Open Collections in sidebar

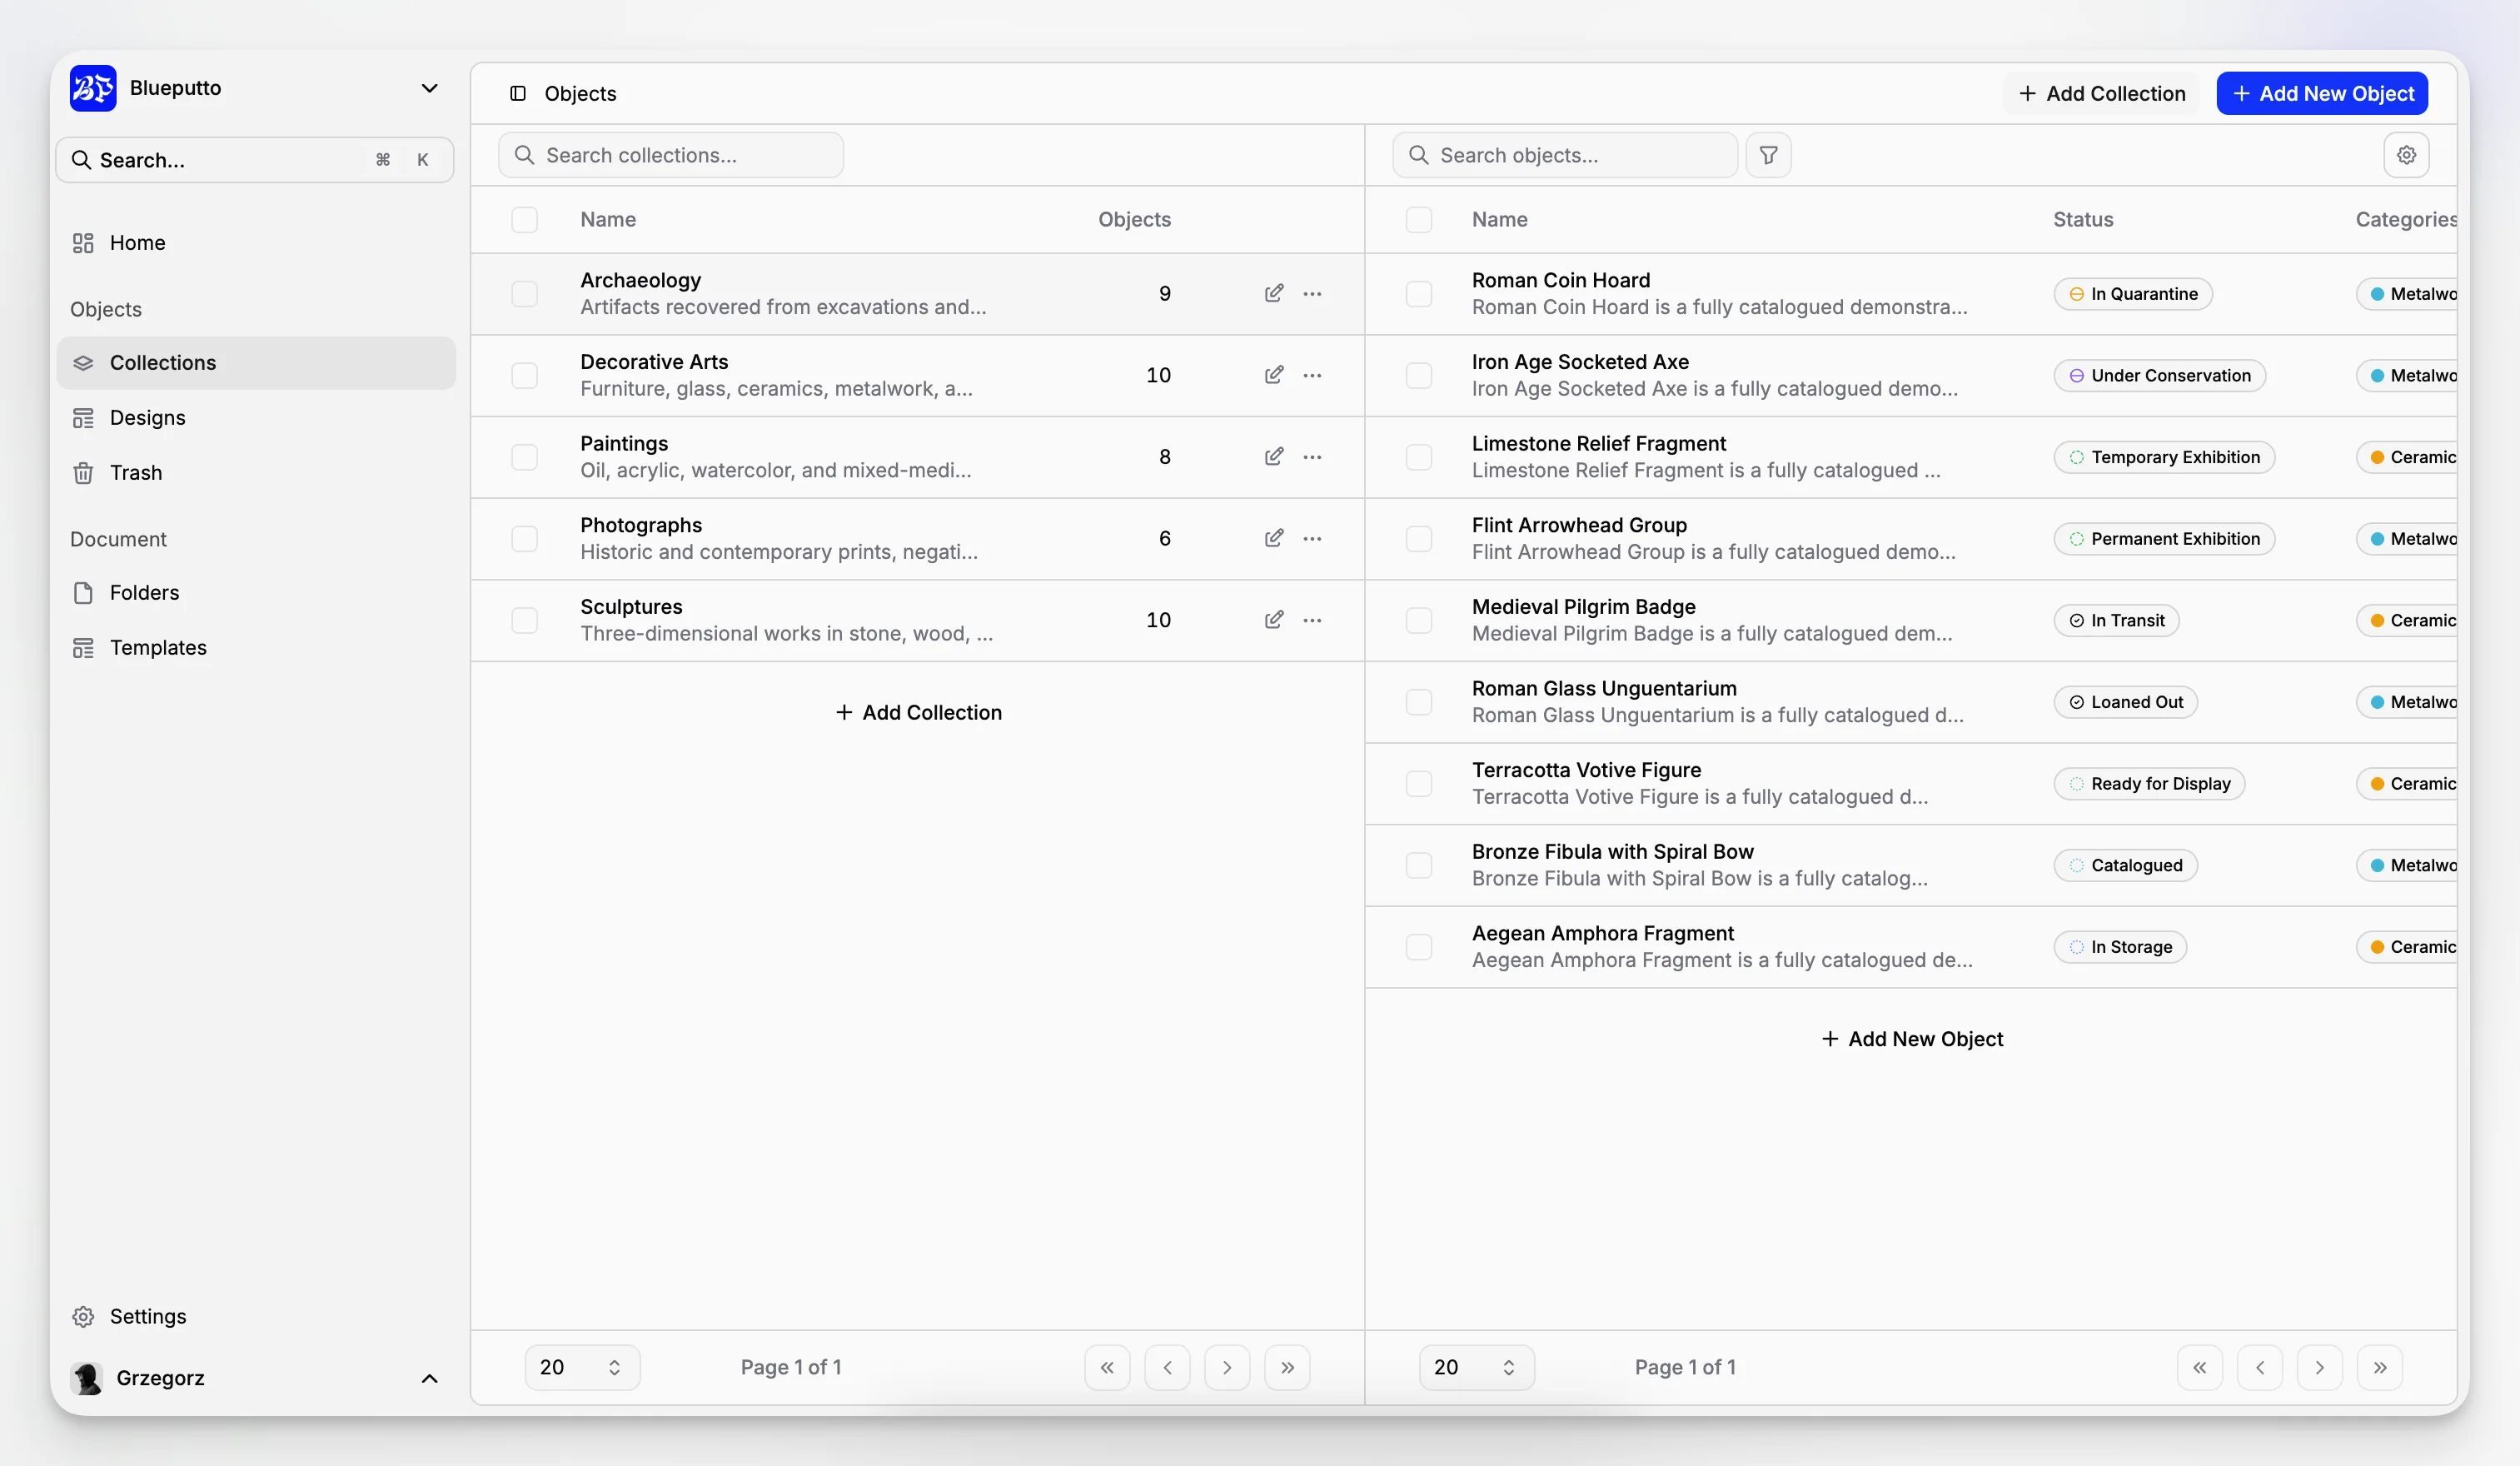point(256,362)
